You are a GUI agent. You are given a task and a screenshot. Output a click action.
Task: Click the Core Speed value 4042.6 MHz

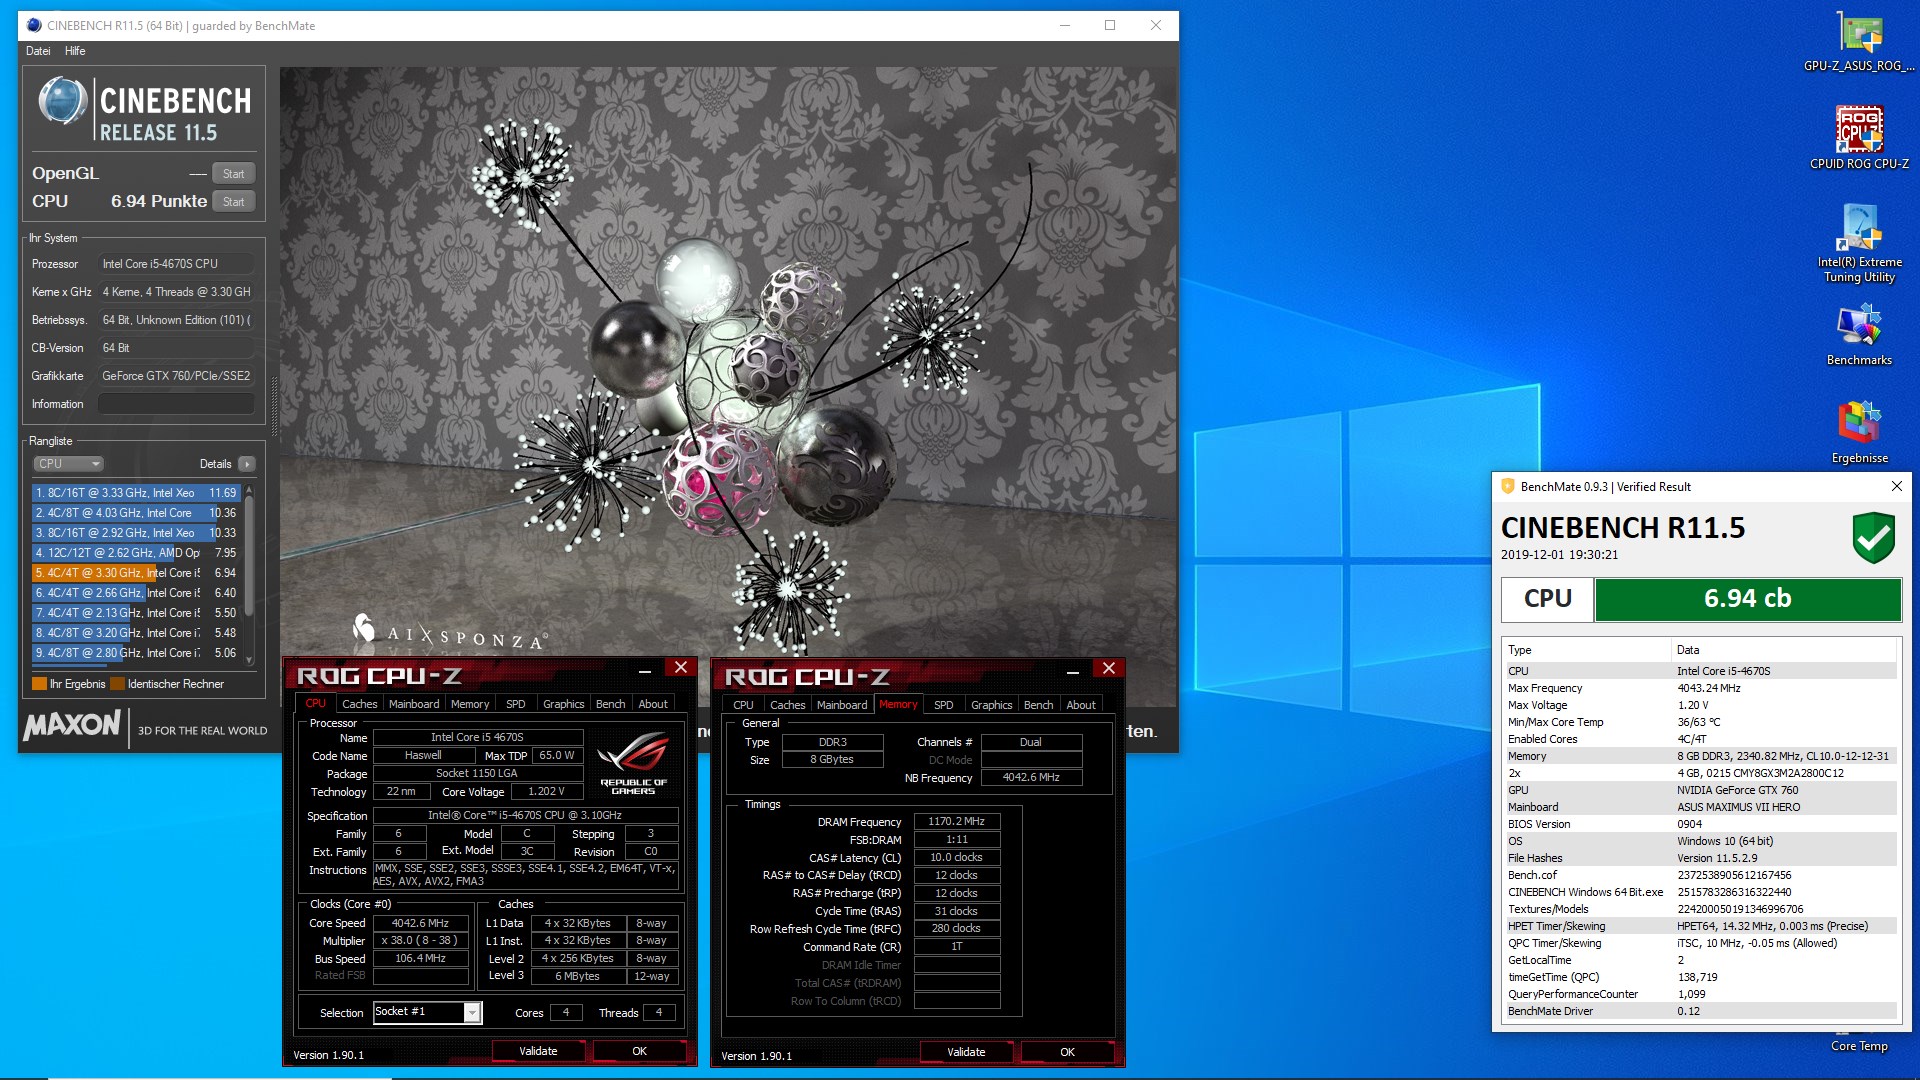[x=420, y=923]
